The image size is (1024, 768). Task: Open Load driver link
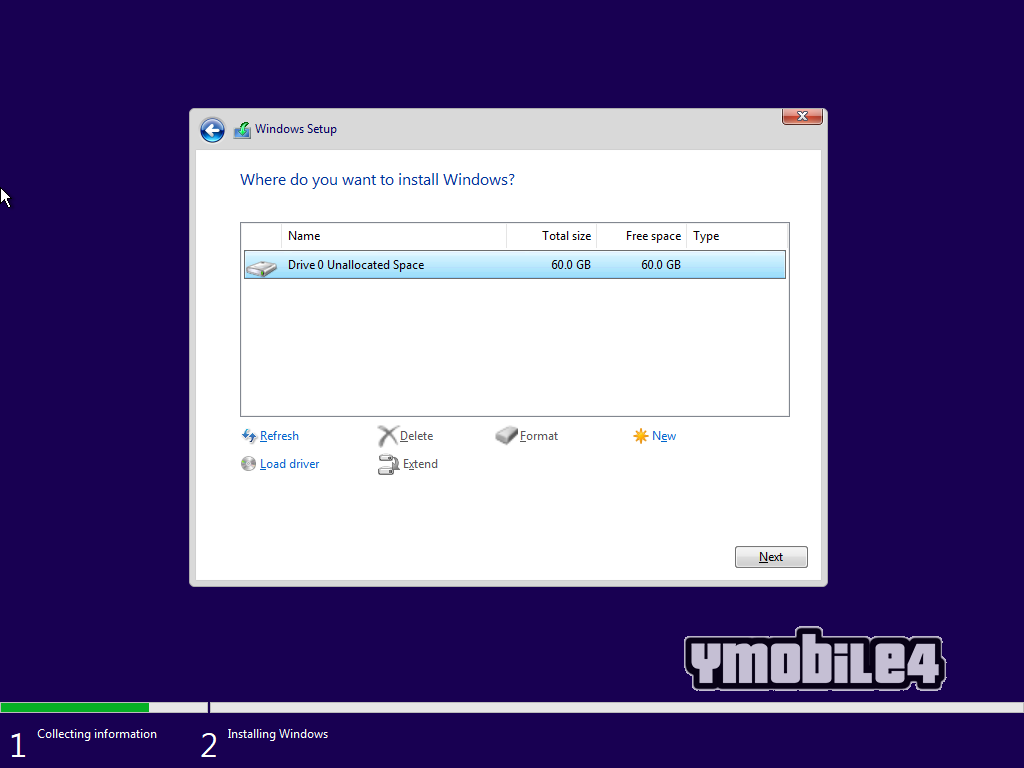click(289, 464)
